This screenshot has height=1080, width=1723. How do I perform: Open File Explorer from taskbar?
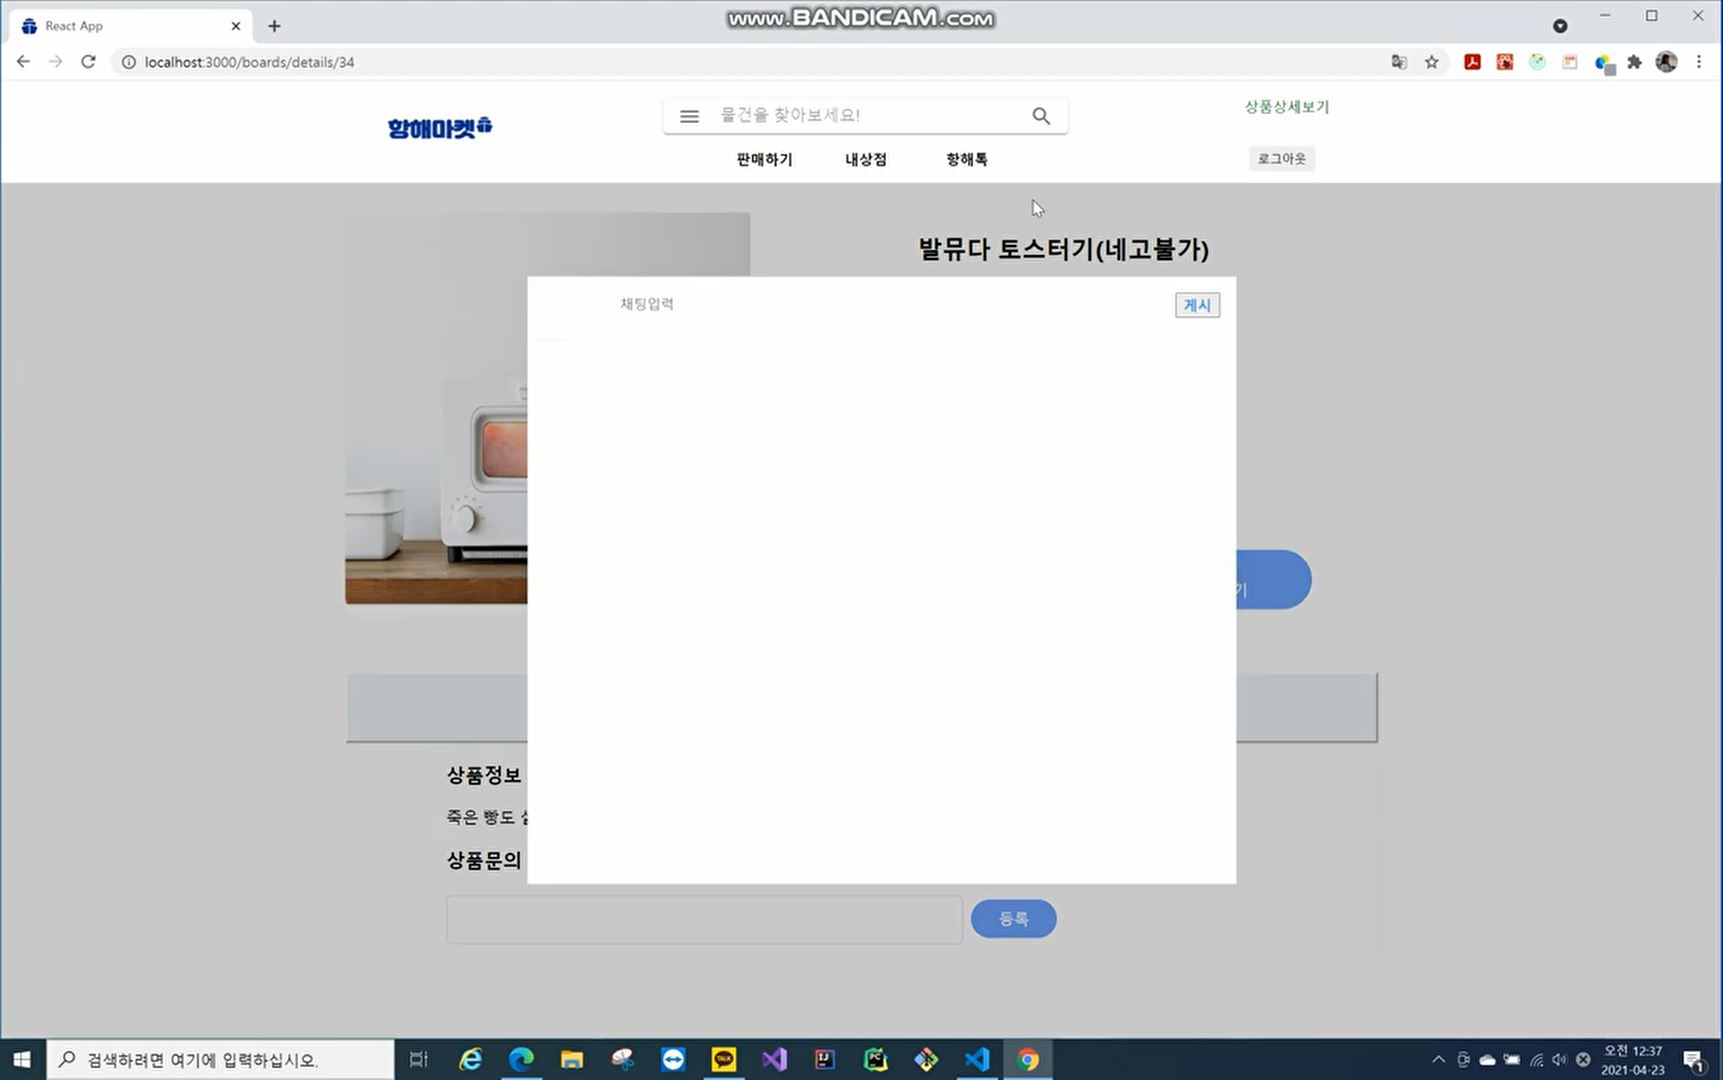[572, 1059]
